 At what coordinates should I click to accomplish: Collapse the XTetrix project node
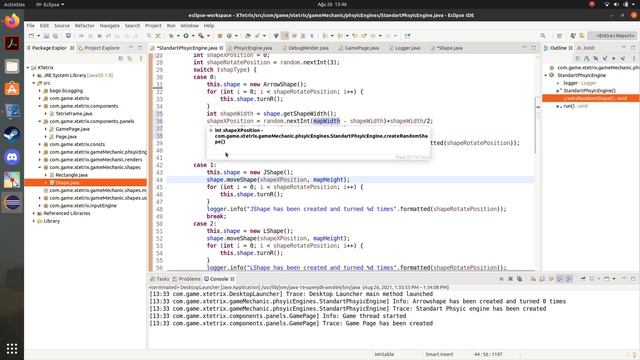pos(28,68)
